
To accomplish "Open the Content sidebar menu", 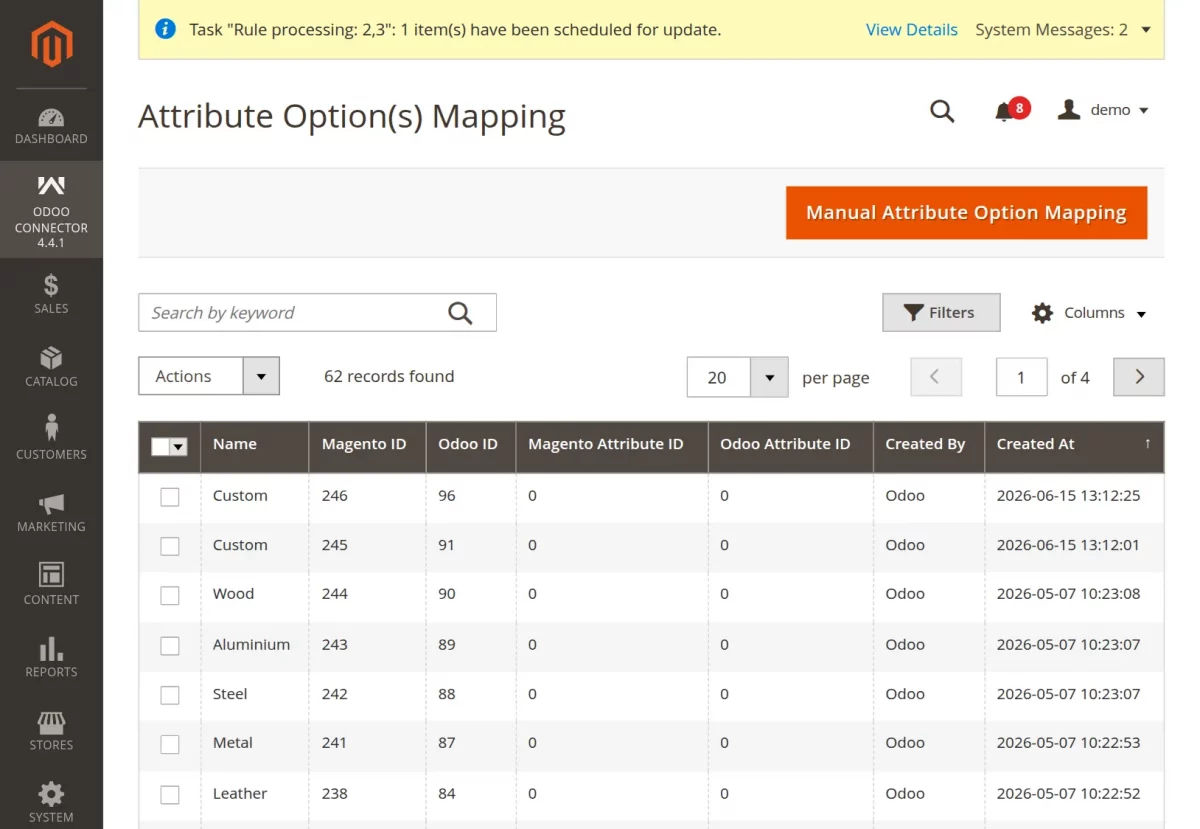I will (51, 585).
